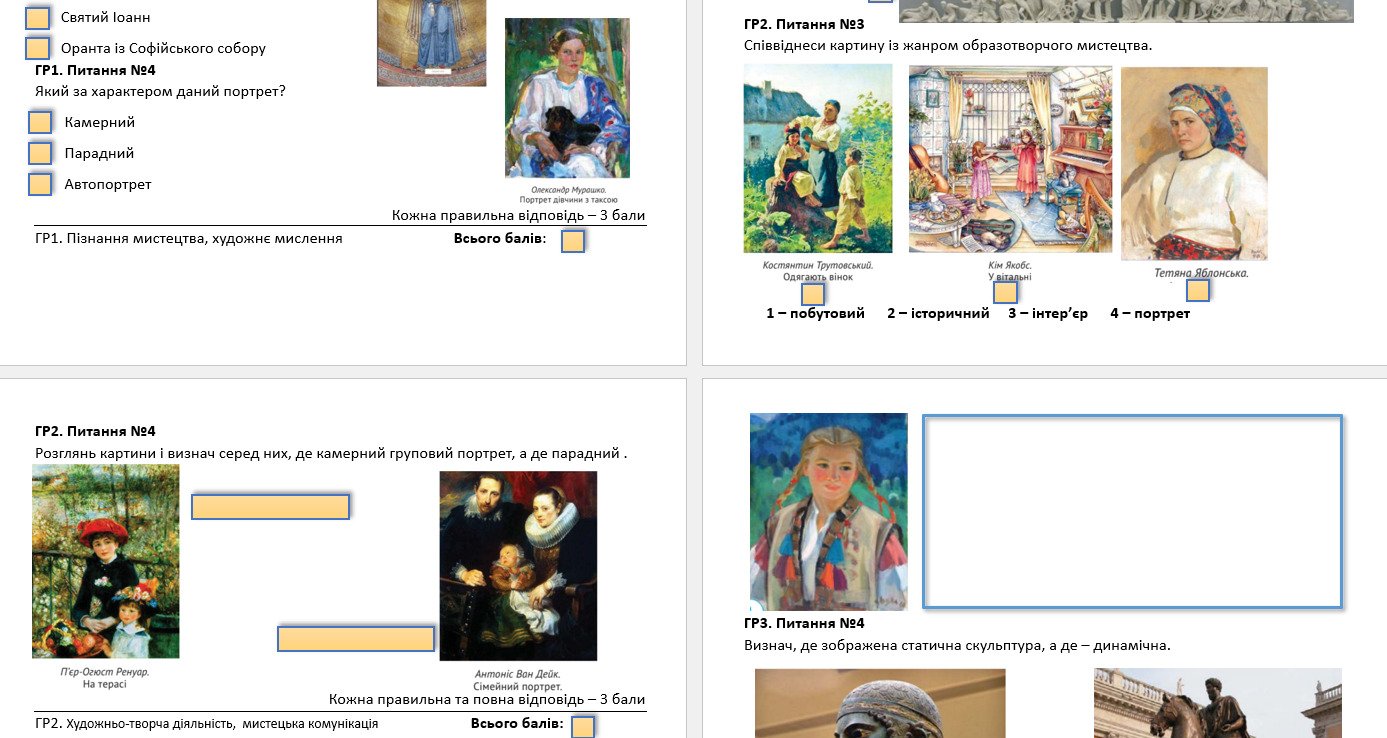
Task: Select answer box under Одягають вінок painting
Action: [813, 294]
